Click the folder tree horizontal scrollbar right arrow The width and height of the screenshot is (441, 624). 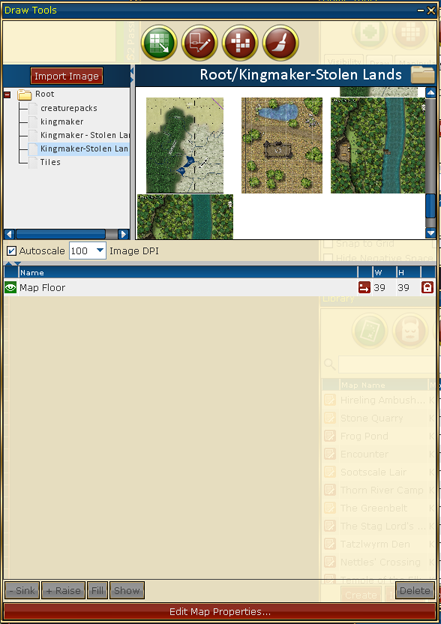pos(124,234)
